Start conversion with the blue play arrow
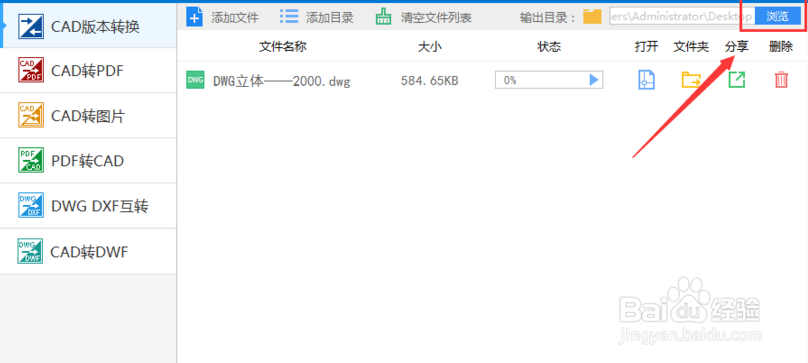 coord(594,80)
